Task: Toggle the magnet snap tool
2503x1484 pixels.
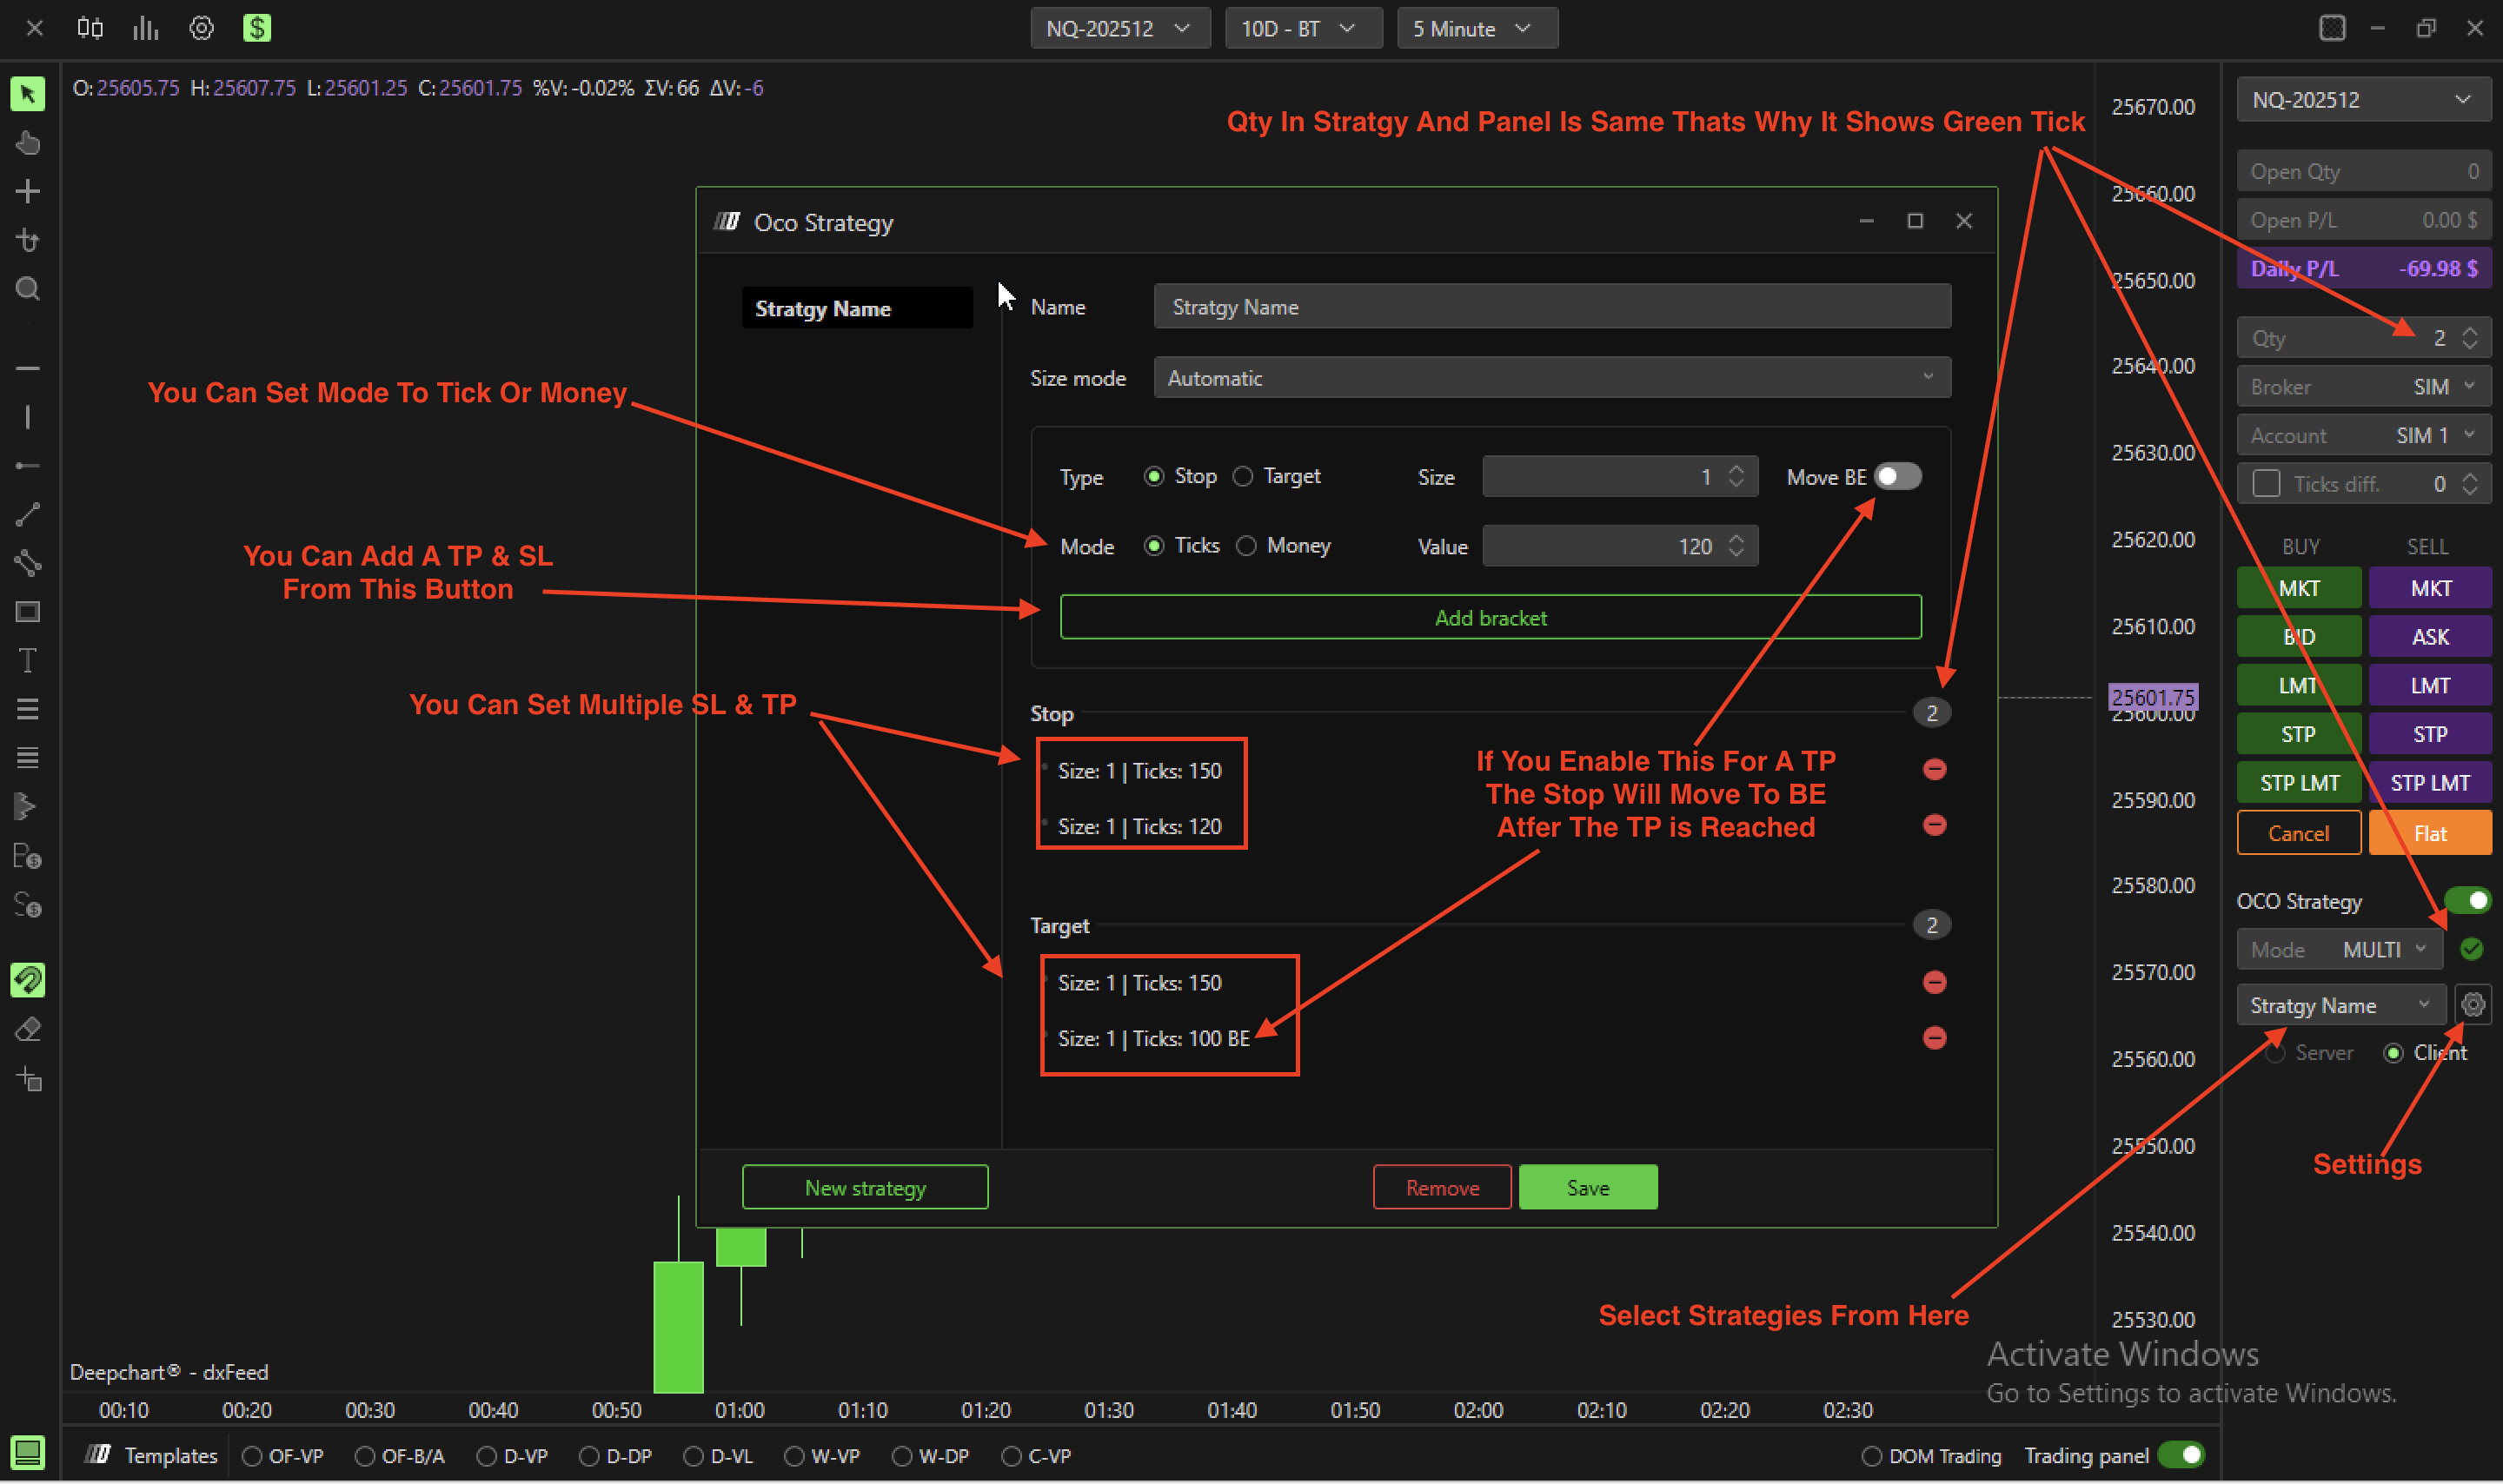Action: (28, 980)
